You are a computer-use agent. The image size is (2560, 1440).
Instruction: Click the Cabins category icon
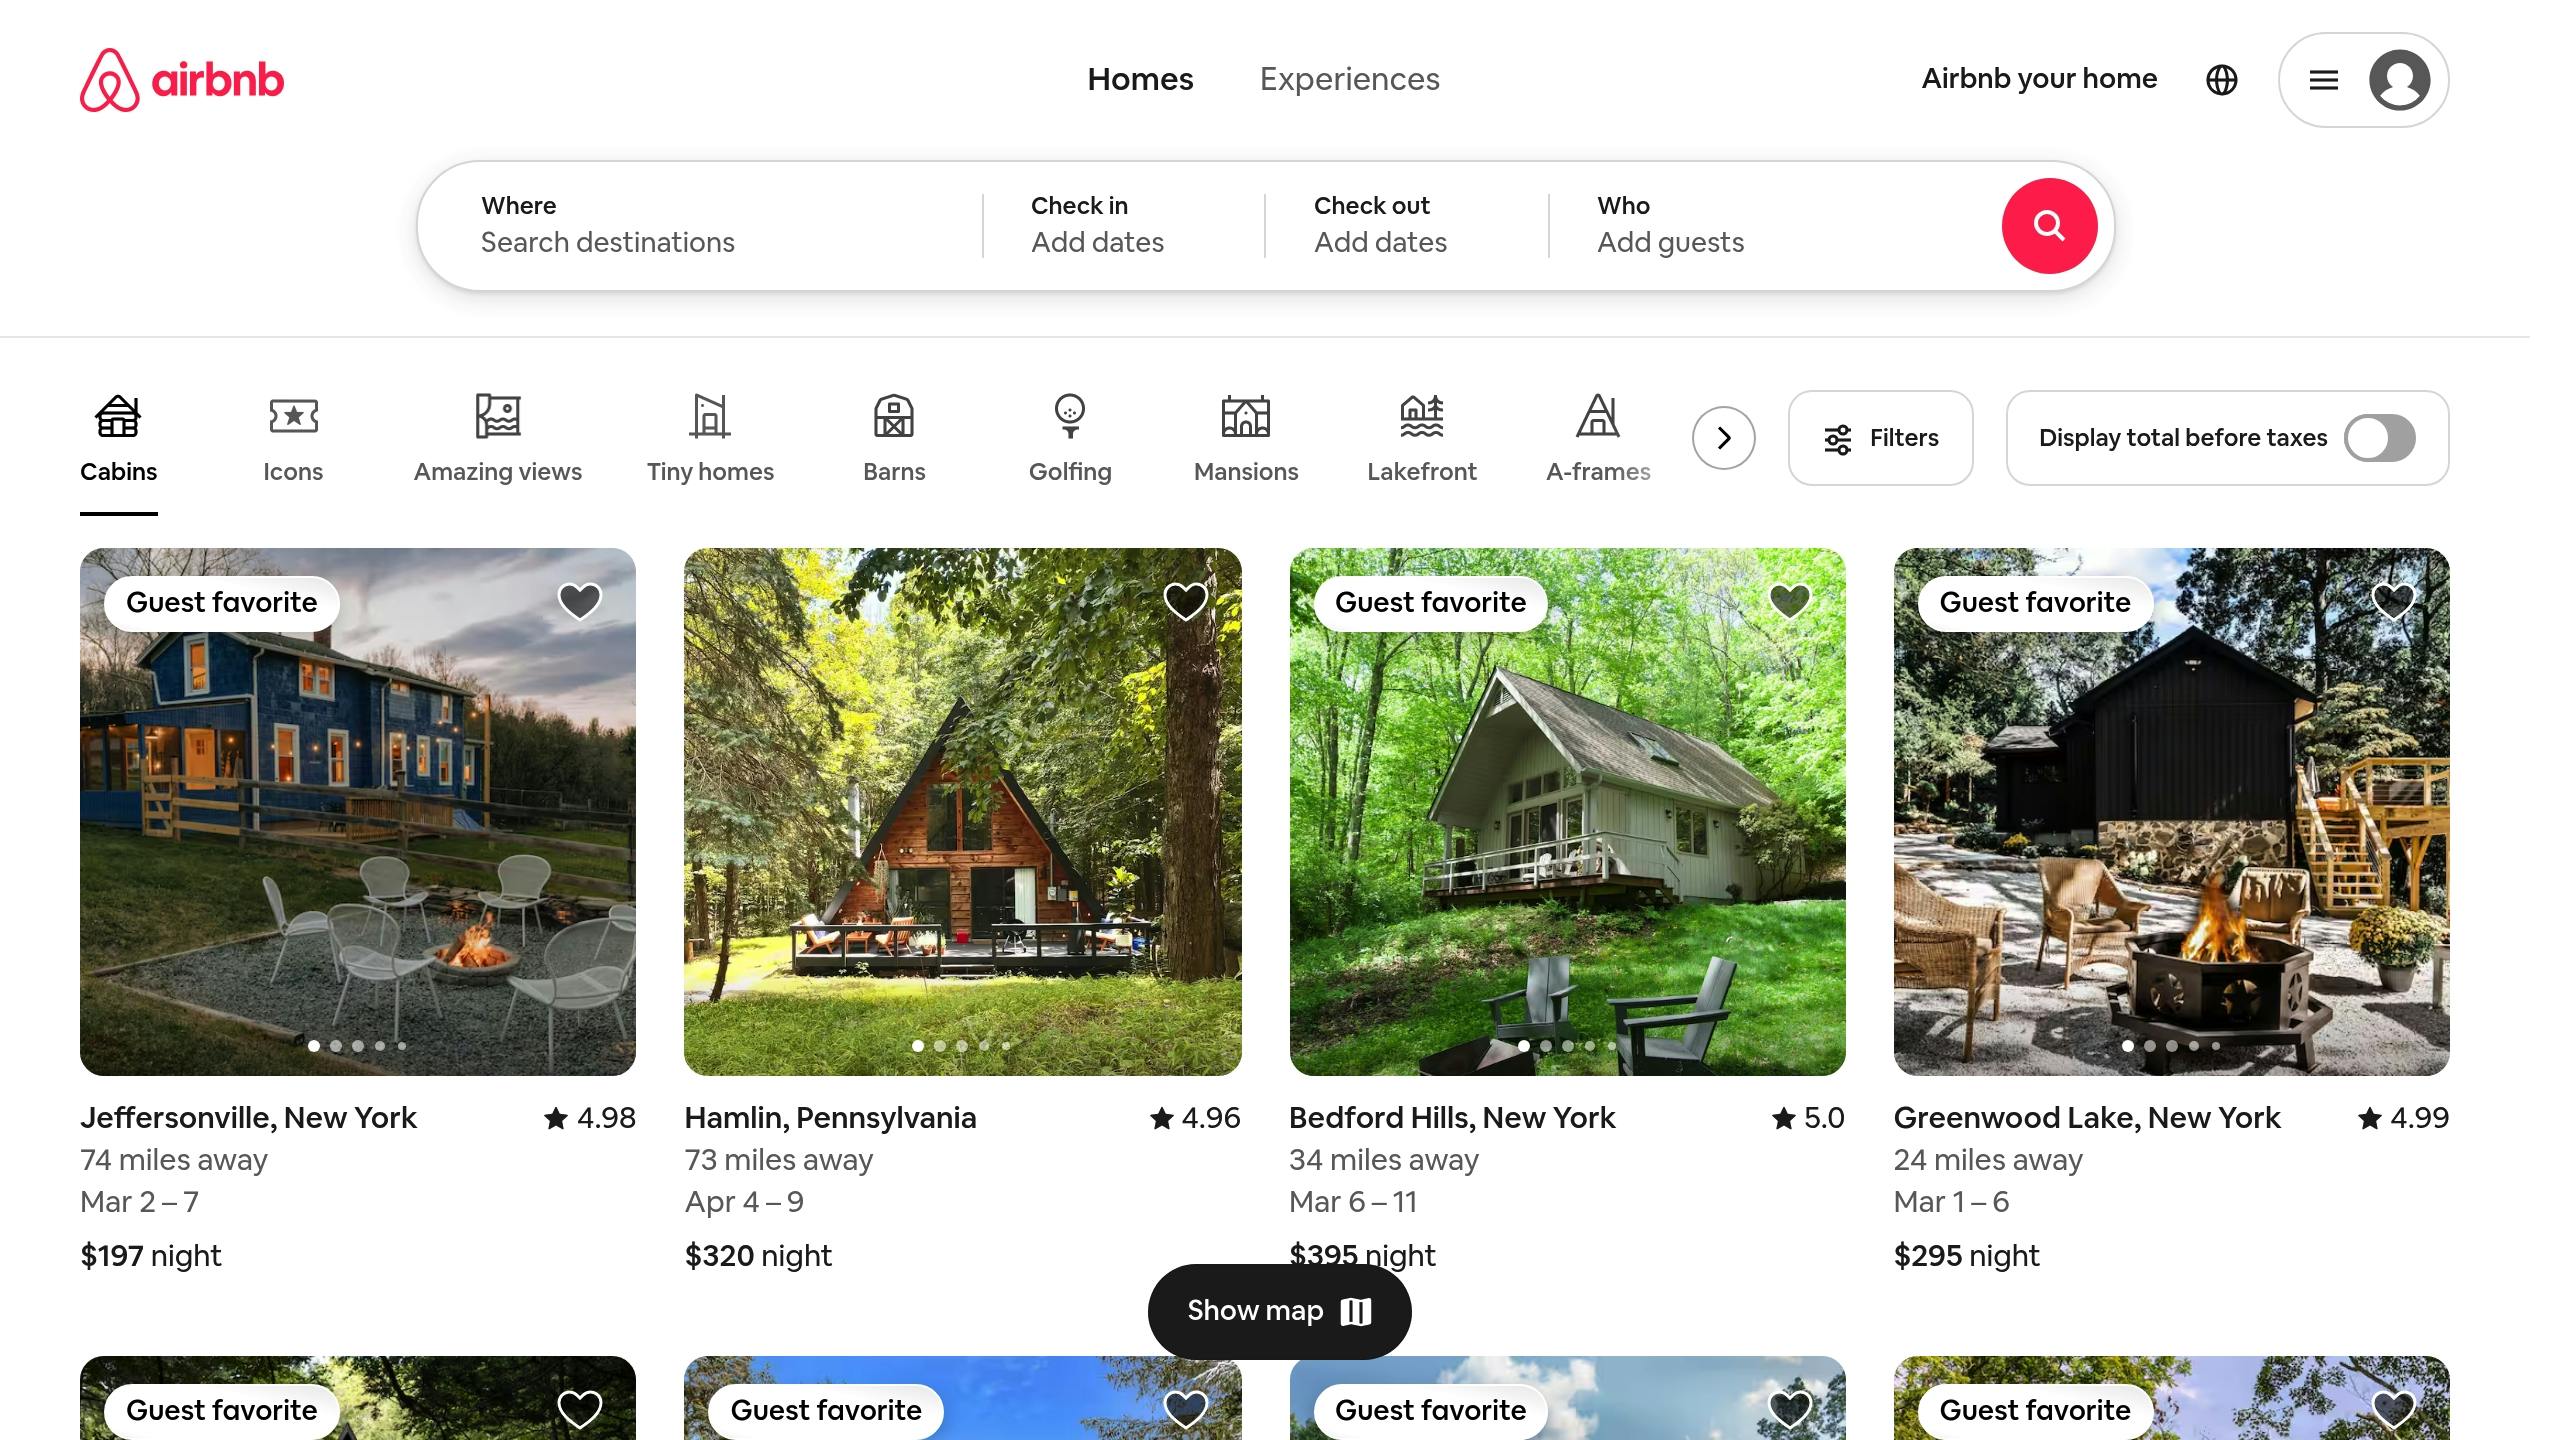pos(118,438)
